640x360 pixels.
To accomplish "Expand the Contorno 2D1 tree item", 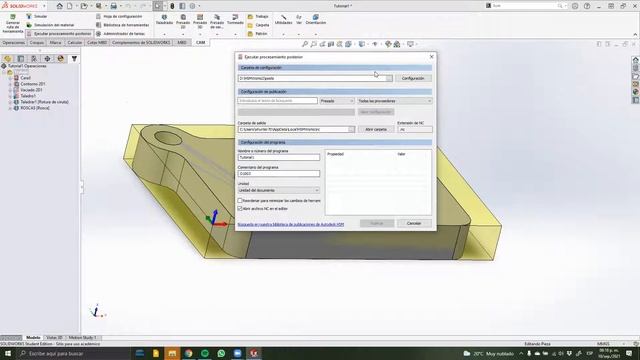I will tap(10, 84).
